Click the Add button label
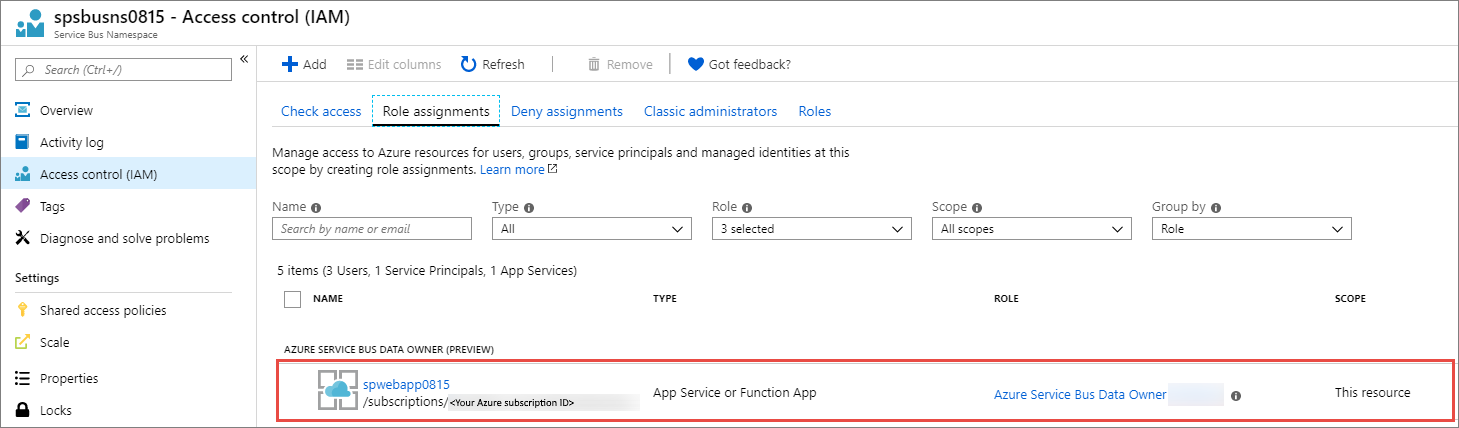Image resolution: width=1459 pixels, height=428 pixels. pyautogui.click(x=315, y=64)
